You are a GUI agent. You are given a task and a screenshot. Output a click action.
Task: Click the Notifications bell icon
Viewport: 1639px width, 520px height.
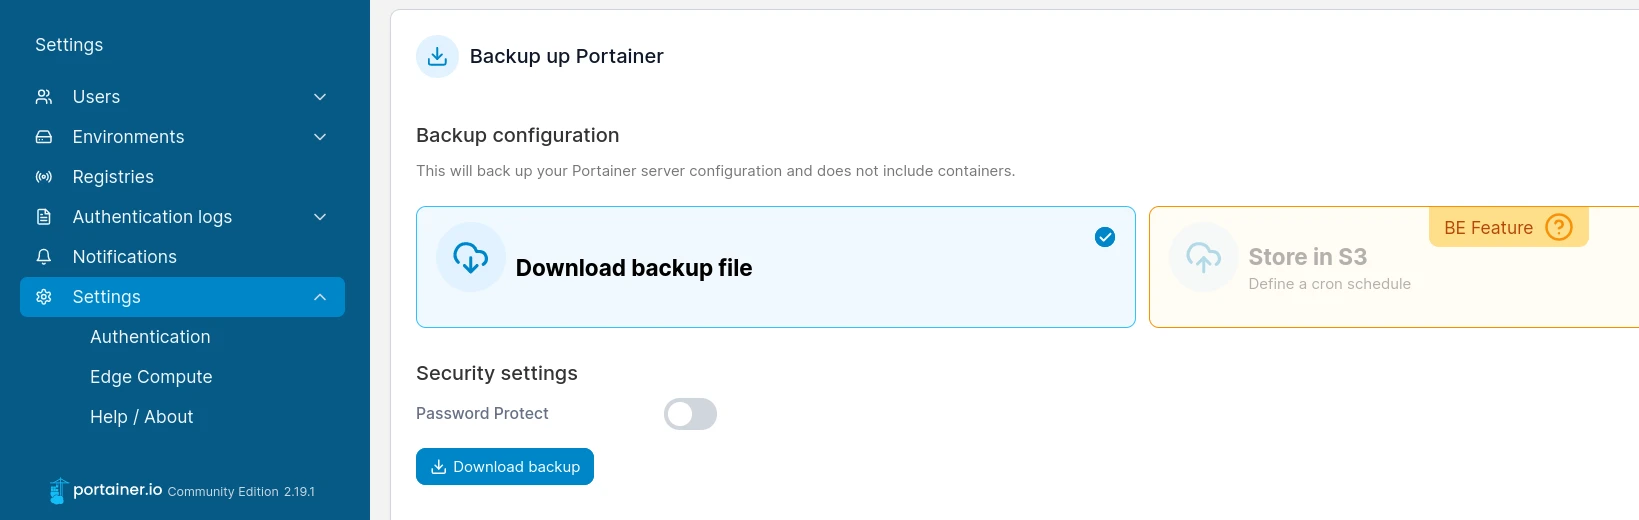[x=44, y=257]
